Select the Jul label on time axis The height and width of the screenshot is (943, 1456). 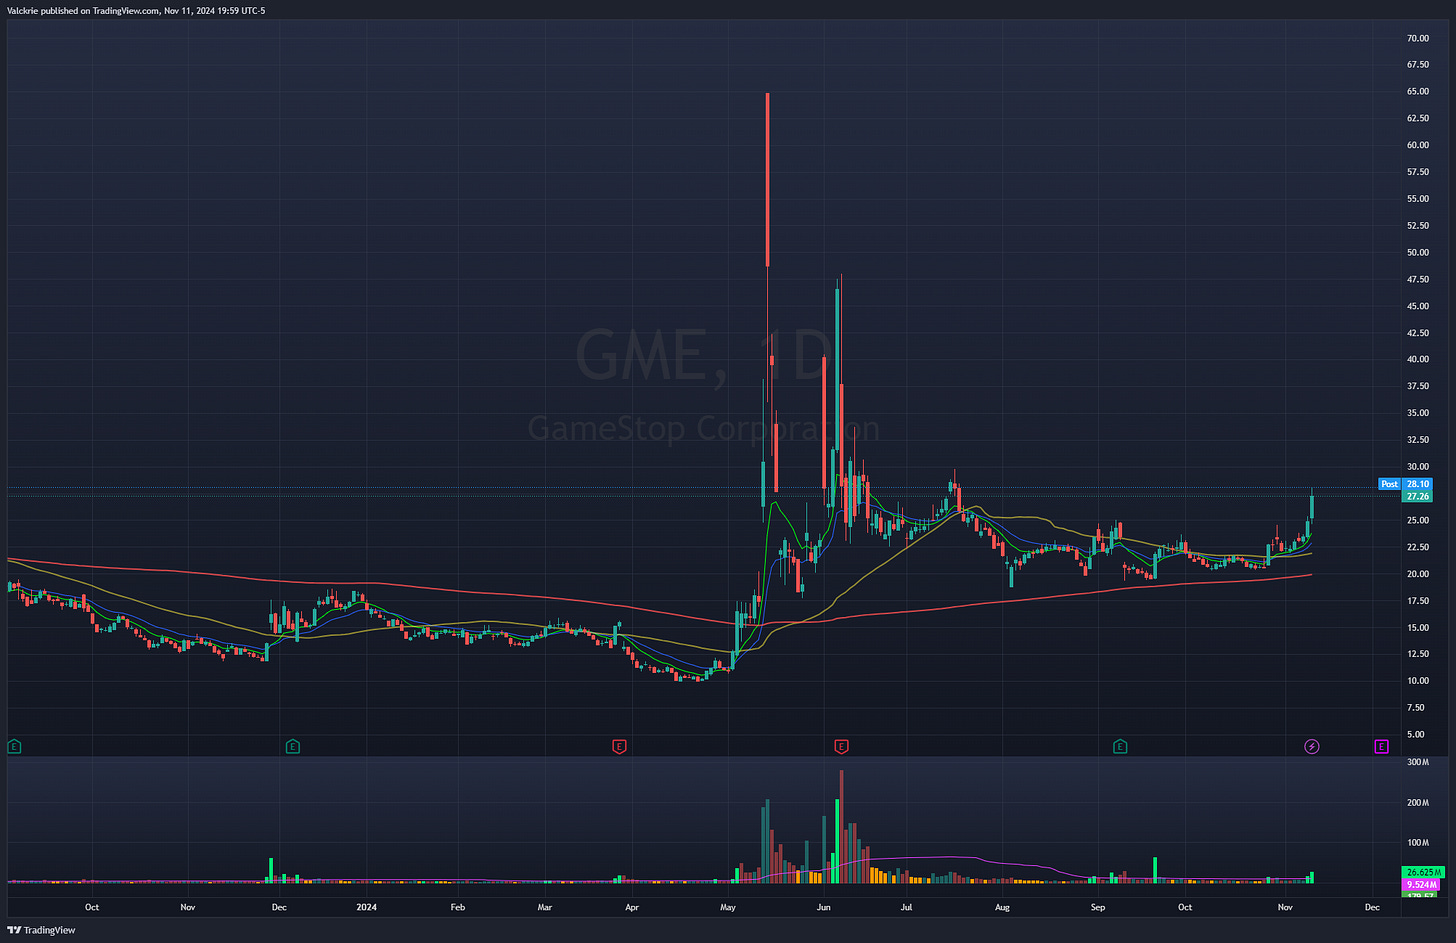(x=906, y=907)
